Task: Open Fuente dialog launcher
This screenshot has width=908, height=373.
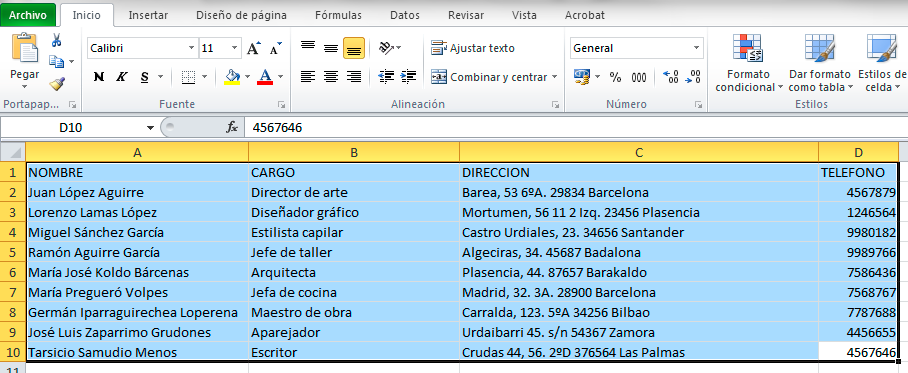Action: click(x=281, y=105)
